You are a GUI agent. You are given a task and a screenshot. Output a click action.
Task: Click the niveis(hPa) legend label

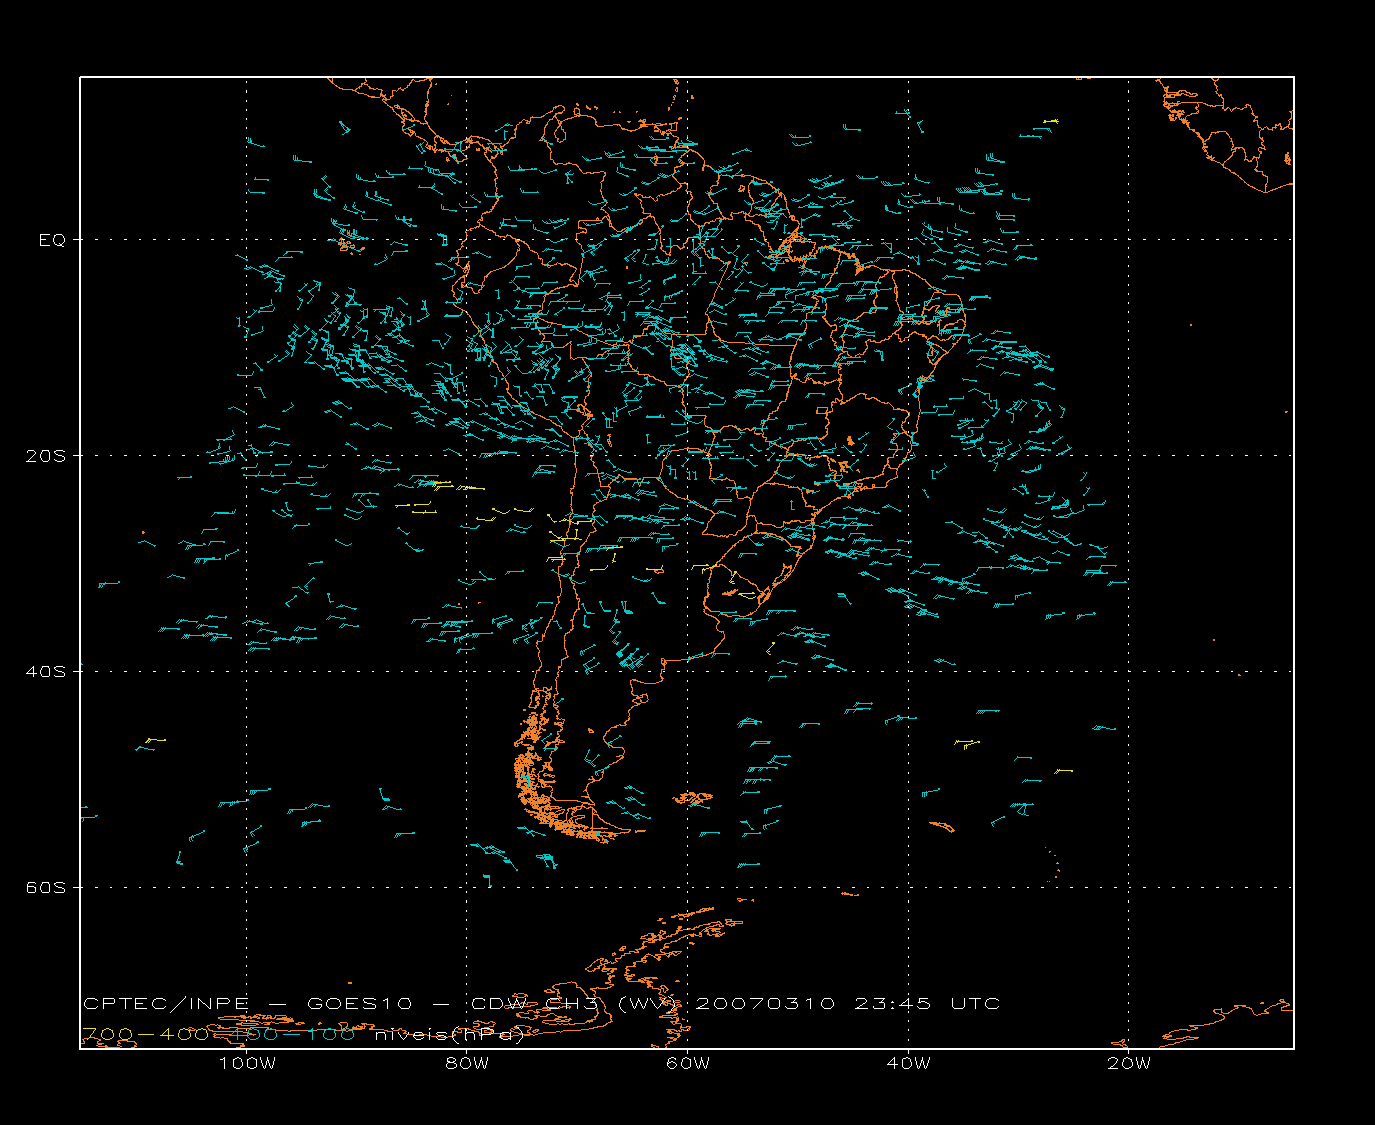click(x=449, y=1035)
